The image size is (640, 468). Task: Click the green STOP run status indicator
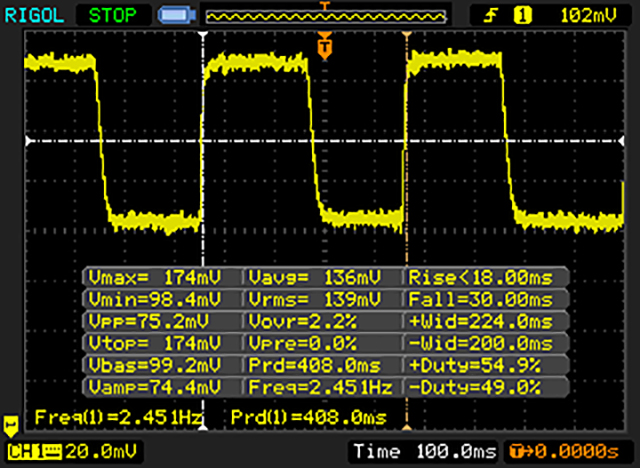point(112,16)
